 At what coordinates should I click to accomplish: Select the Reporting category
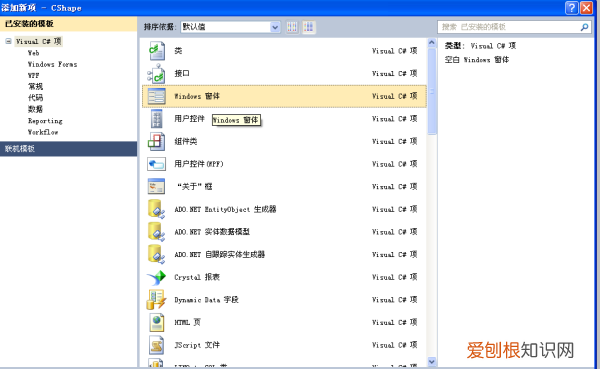pyautogui.click(x=45, y=121)
